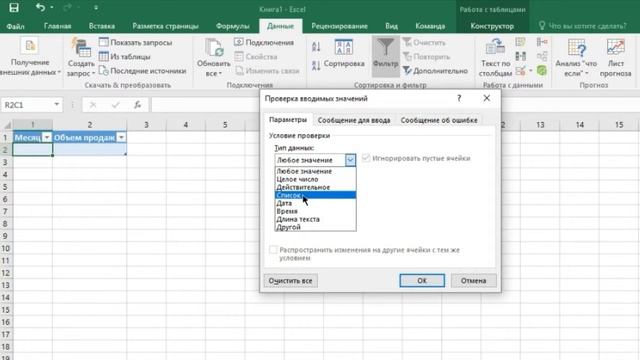640x360 pixels.
Task: Open the Месяц column filter dropdown
Action: [47, 138]
